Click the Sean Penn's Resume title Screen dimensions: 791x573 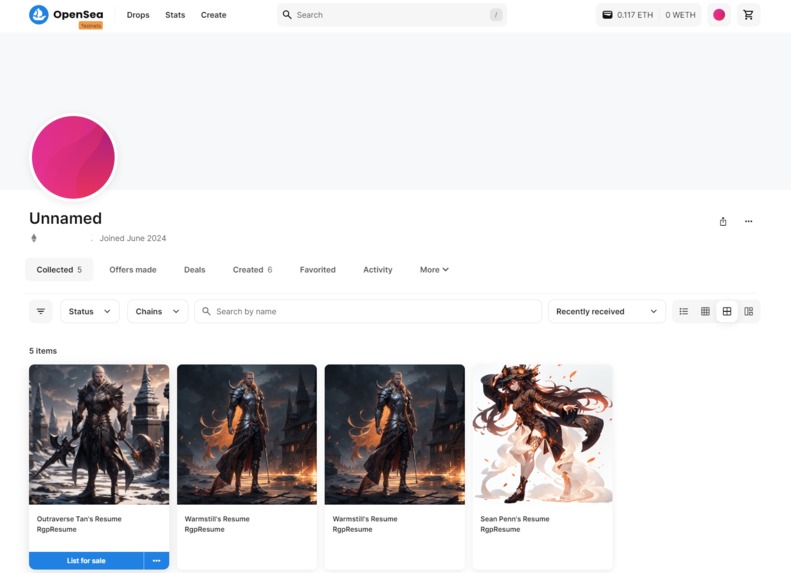click(x=515, y=519)
